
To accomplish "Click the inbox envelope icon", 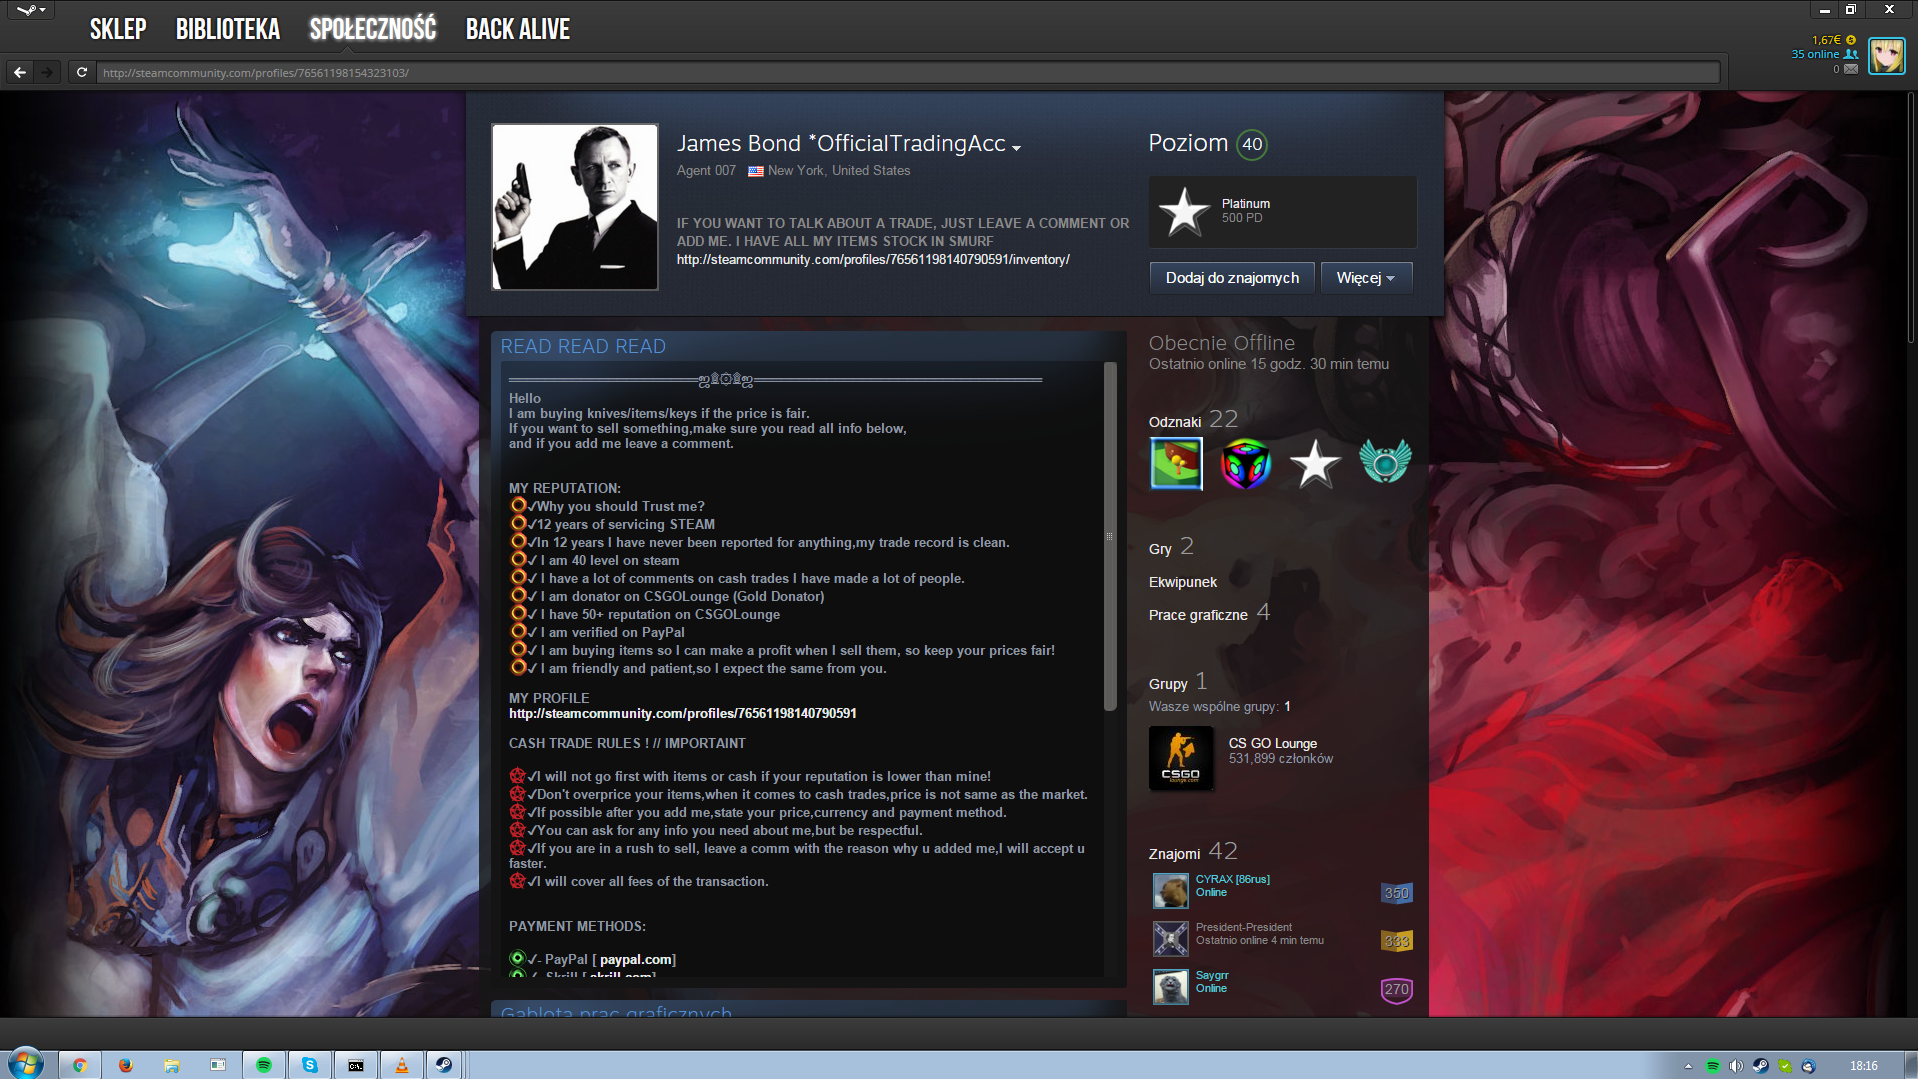I will [1851, 69].
